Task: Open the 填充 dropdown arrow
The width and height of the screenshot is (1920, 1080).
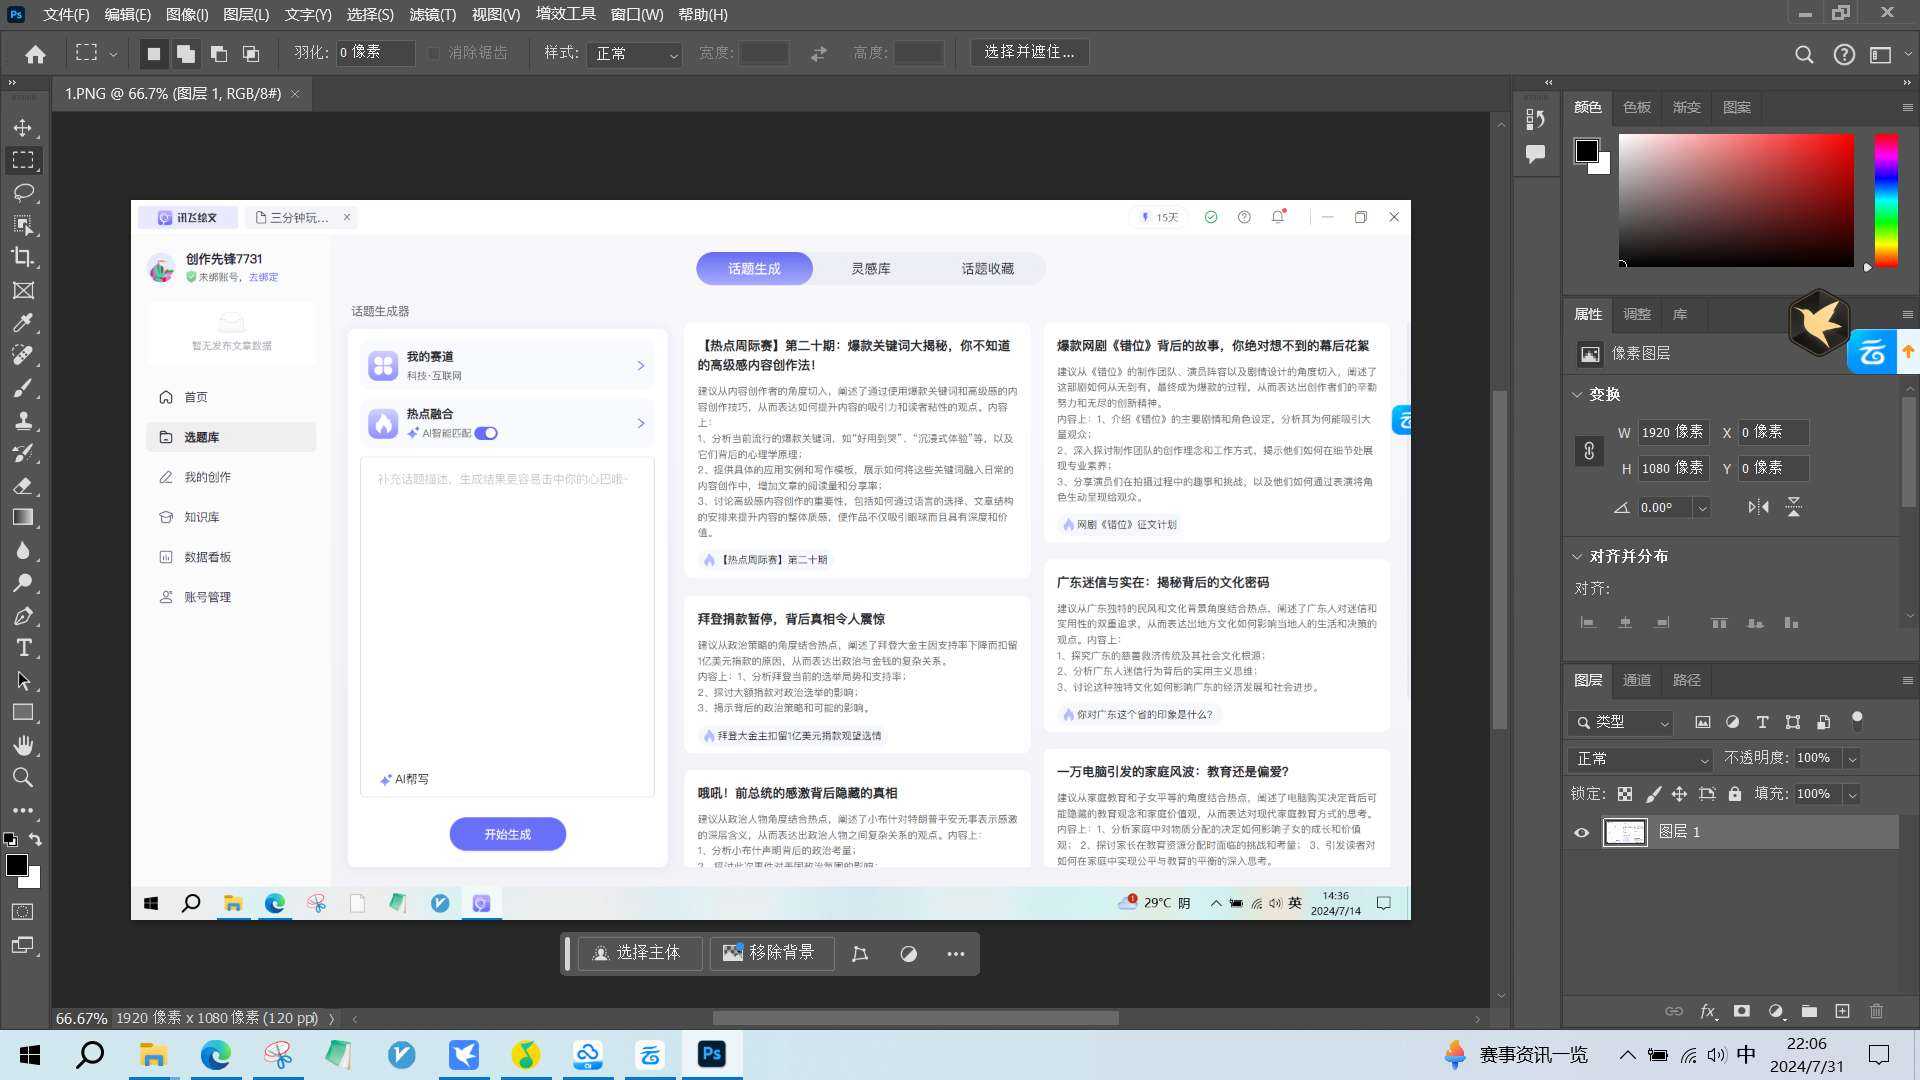Action: pos(1852,795)
